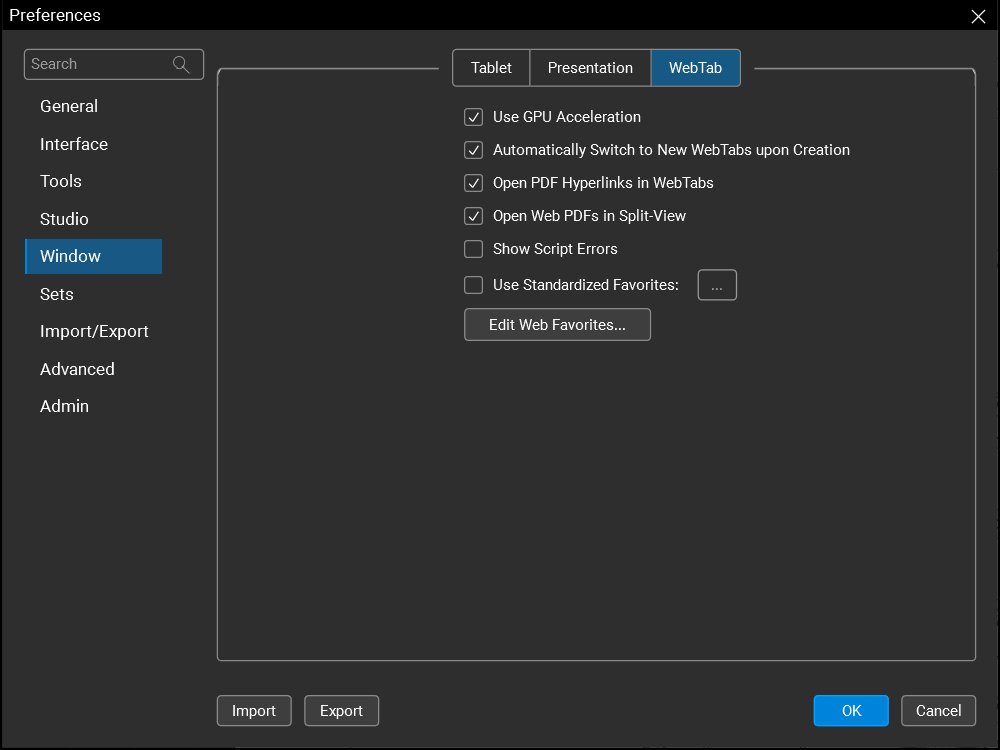Select the WebTab tab

click(x=695, y=68)
